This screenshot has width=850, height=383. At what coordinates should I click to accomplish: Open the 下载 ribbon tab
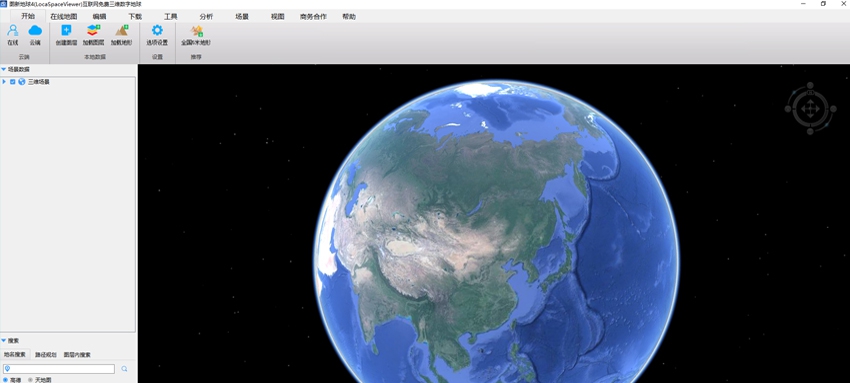coord(135,16)
